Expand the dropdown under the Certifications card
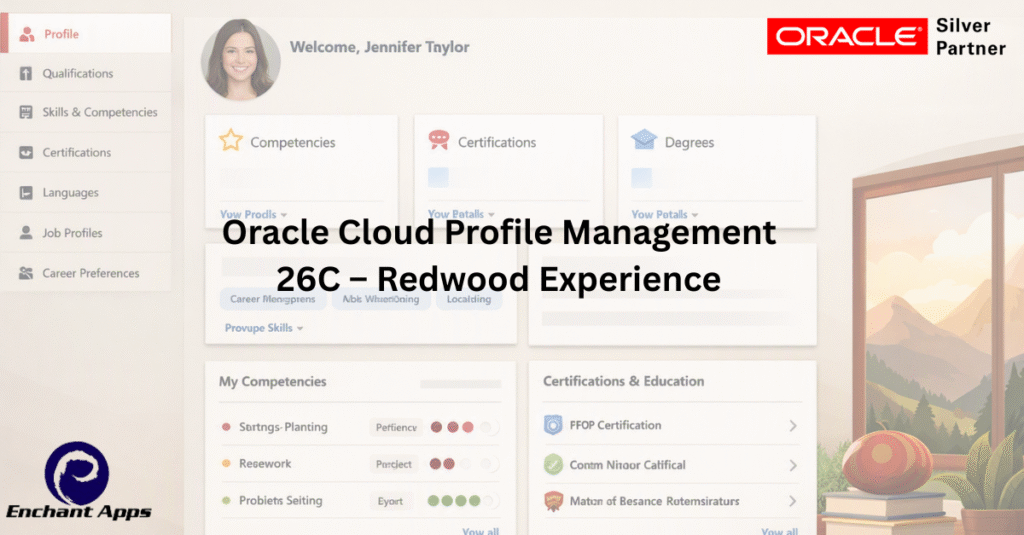The image size is (1024, 535). [x=461, y=214]
